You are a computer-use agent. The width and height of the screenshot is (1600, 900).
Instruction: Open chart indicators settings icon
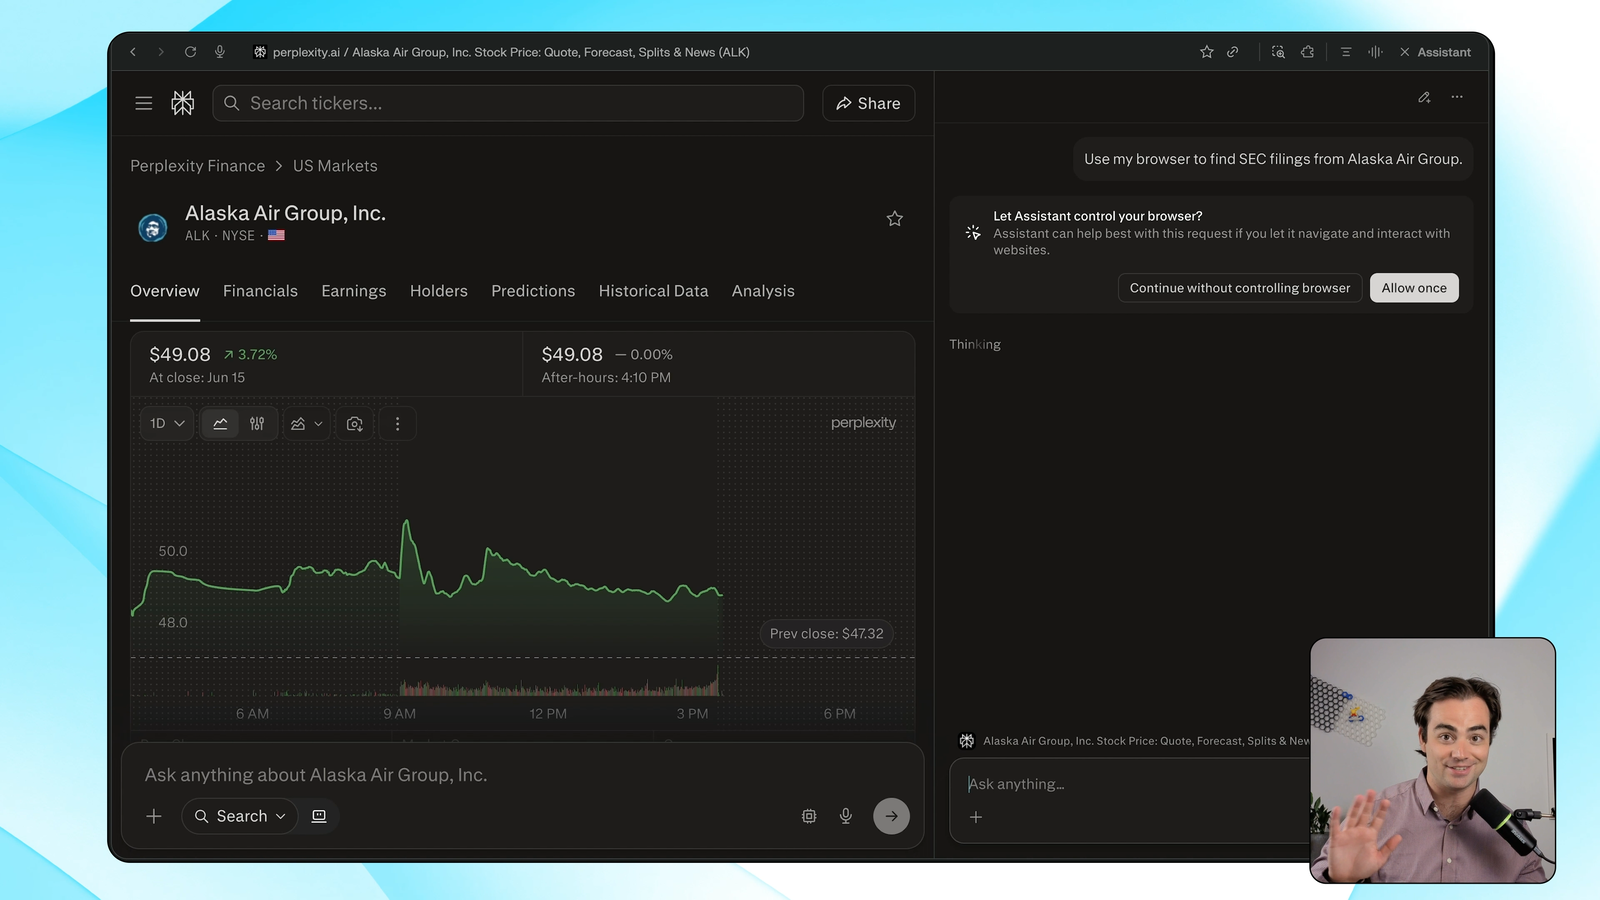257,424
